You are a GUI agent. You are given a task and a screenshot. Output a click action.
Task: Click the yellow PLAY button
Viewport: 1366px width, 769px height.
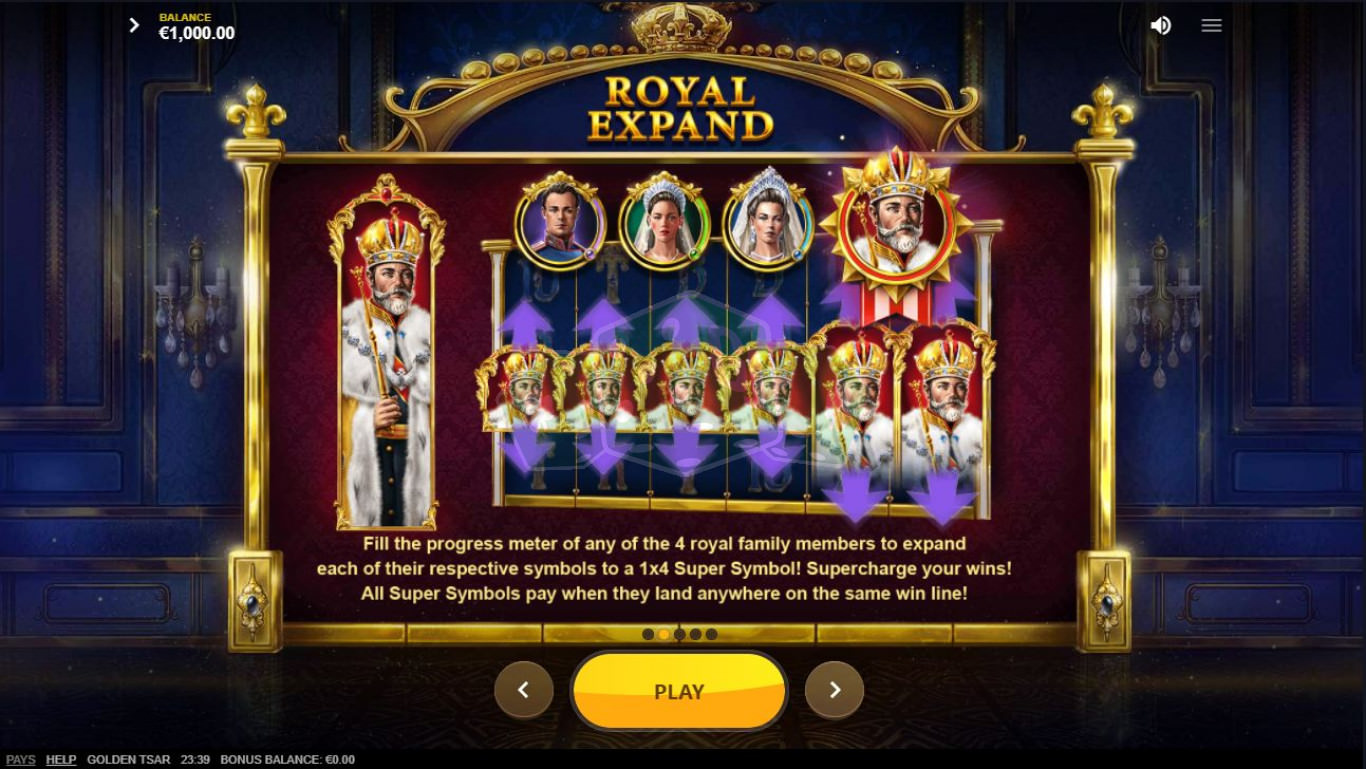click(x=679, y=691)
